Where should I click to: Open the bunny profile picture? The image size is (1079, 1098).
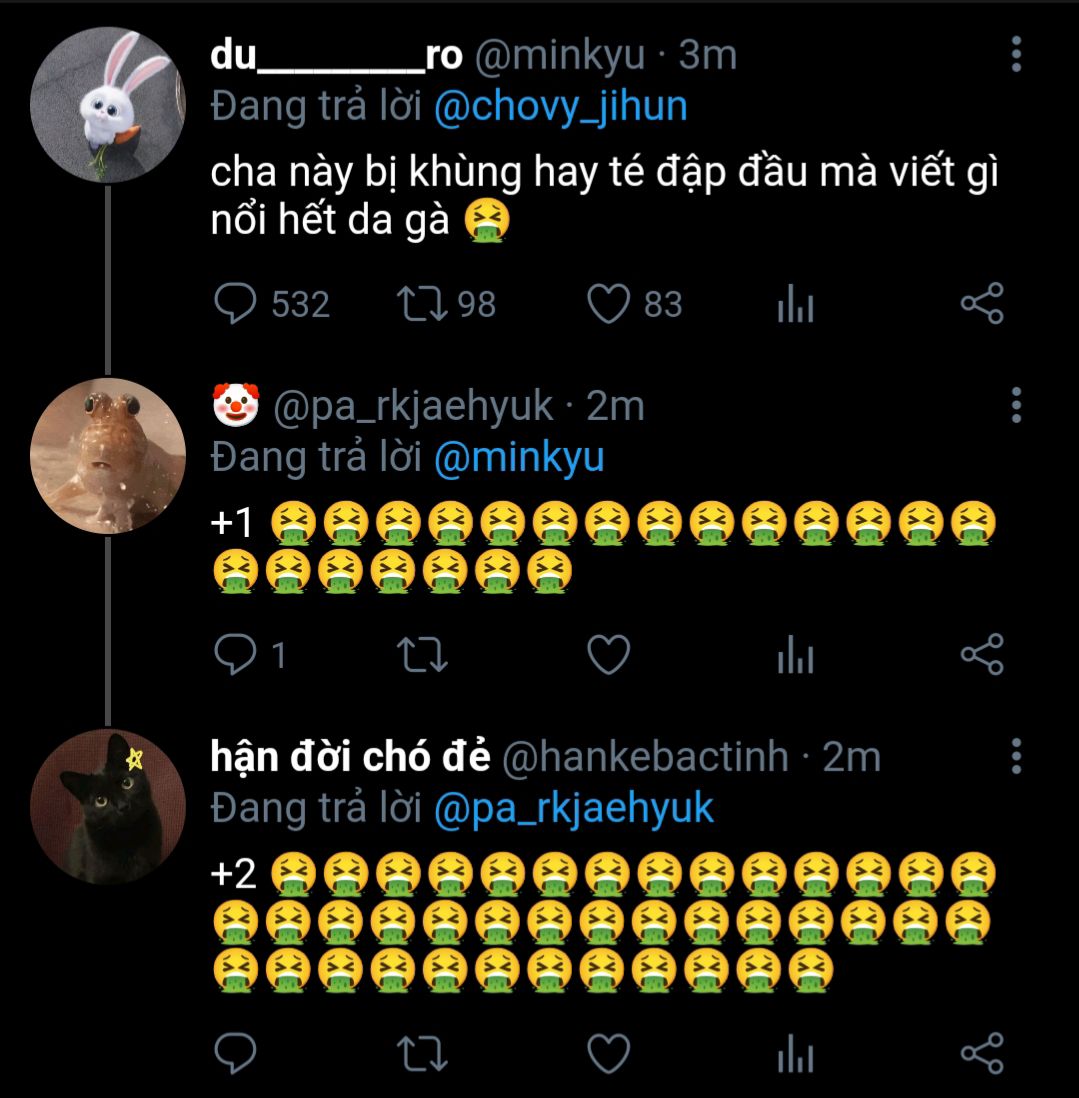pyautogui.click(x=108, y=105)
